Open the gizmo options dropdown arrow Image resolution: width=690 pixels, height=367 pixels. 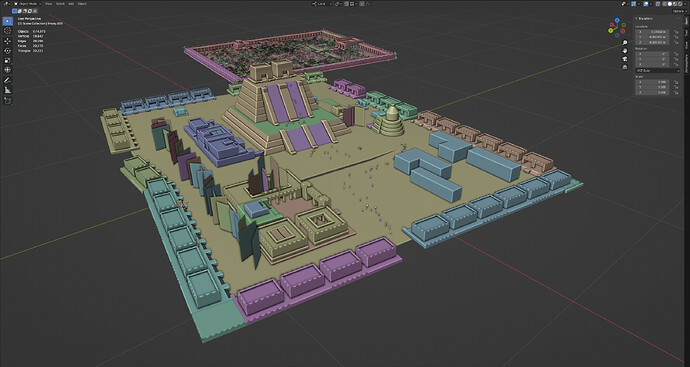pos(639,4)
